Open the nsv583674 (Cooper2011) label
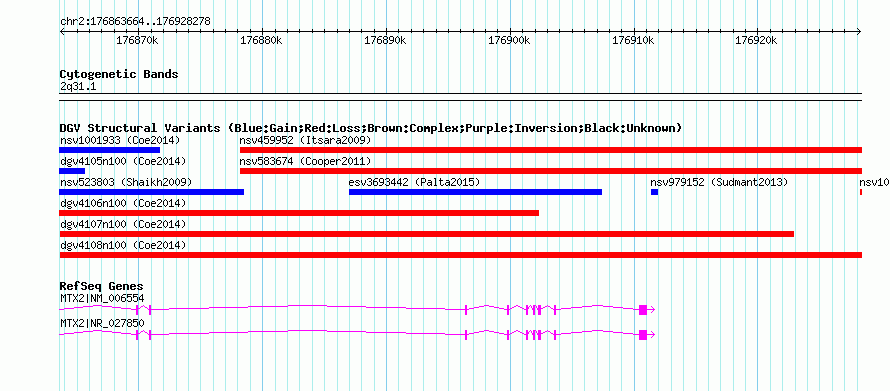Screen dimensions: 890x391 pyautogui.click(x=305, y=161)
